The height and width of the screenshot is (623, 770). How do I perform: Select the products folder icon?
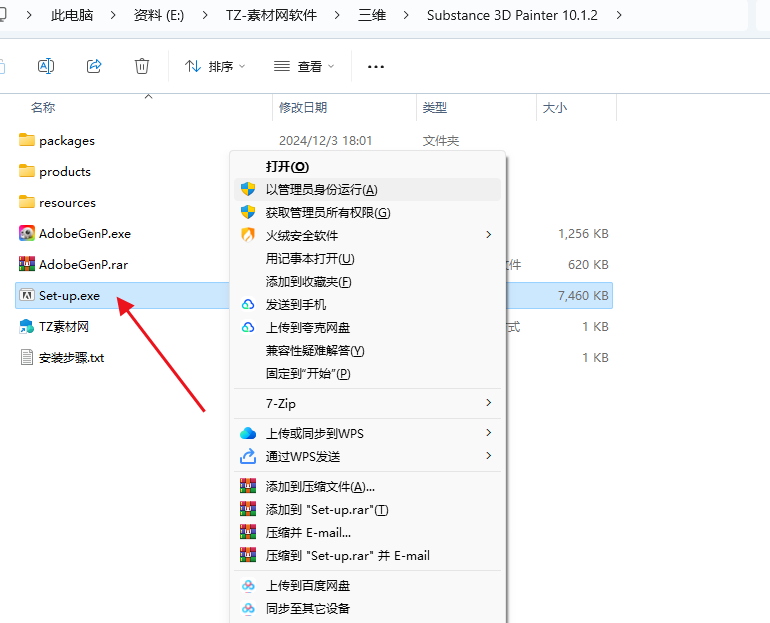tap(27, 171)
